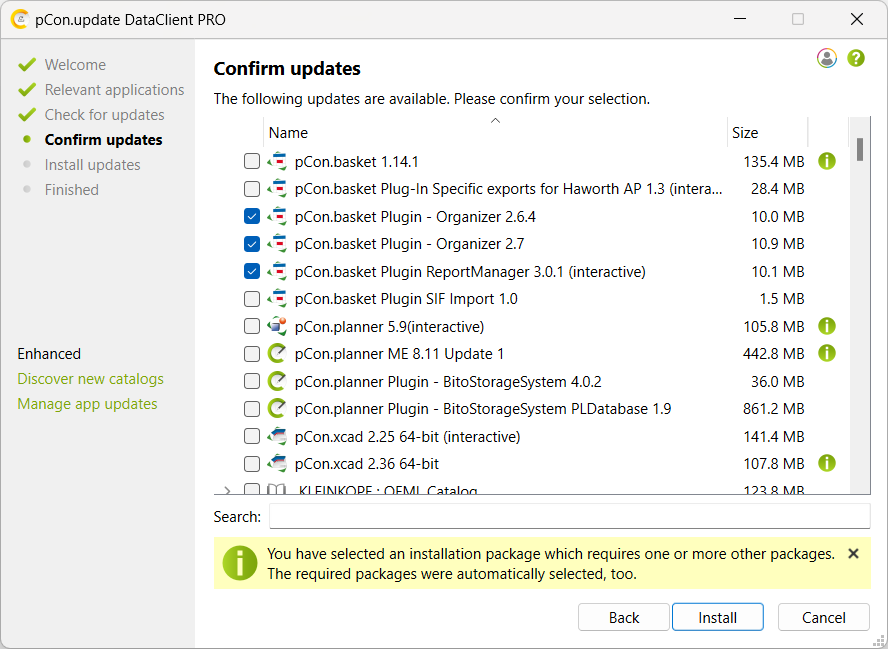The height and width of the screenshot is (649, 888).
Task: Click the Install button
Action: (x=718, y=617)
